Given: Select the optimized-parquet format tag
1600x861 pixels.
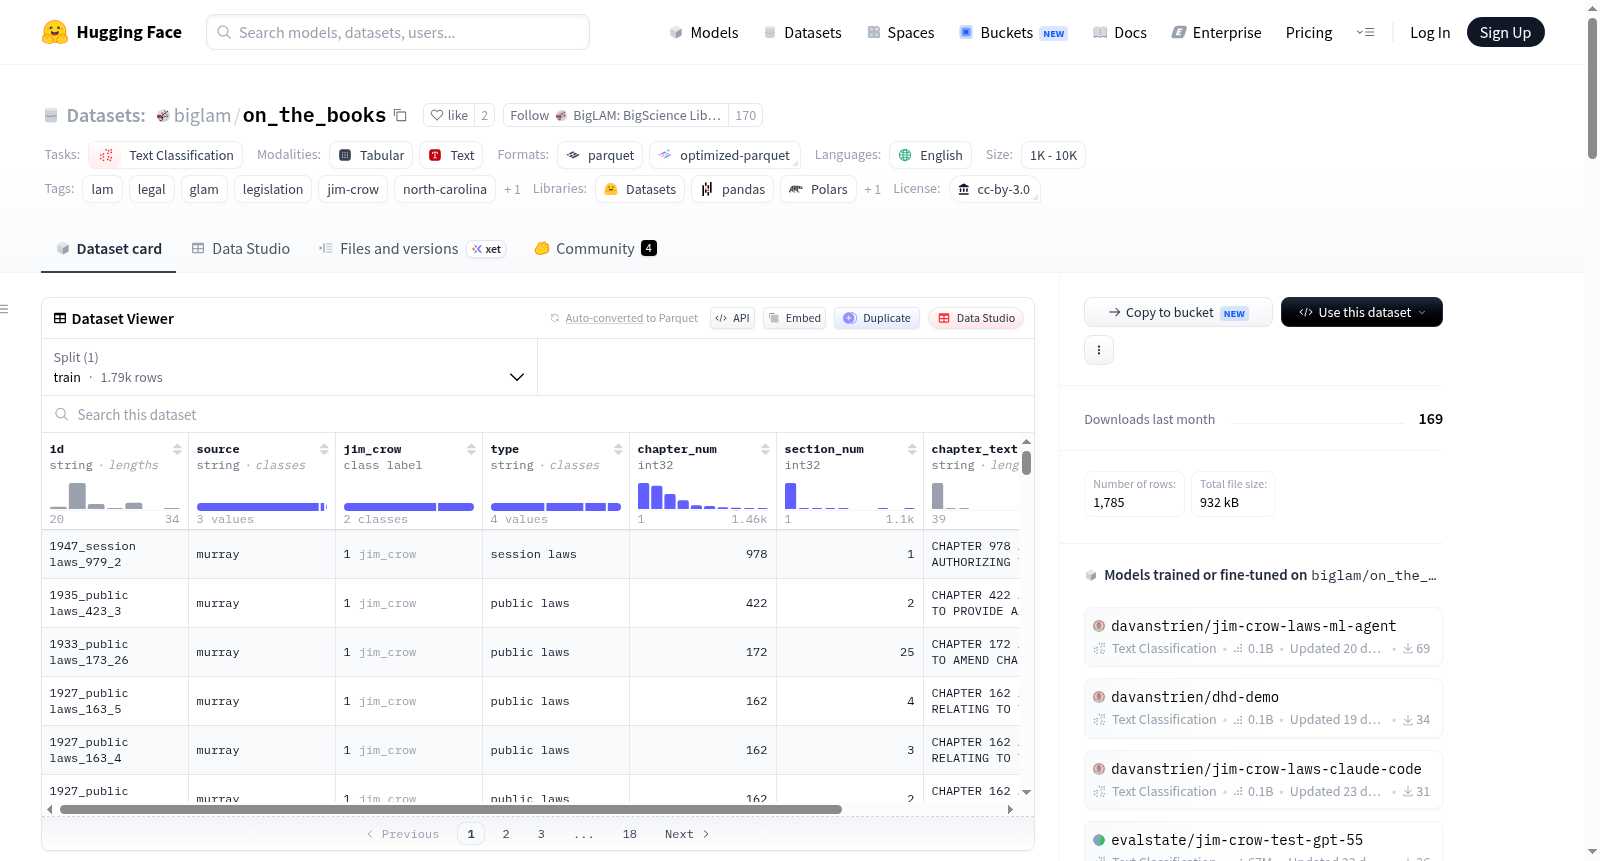Looking at the screenshot, I should [725, 155].
